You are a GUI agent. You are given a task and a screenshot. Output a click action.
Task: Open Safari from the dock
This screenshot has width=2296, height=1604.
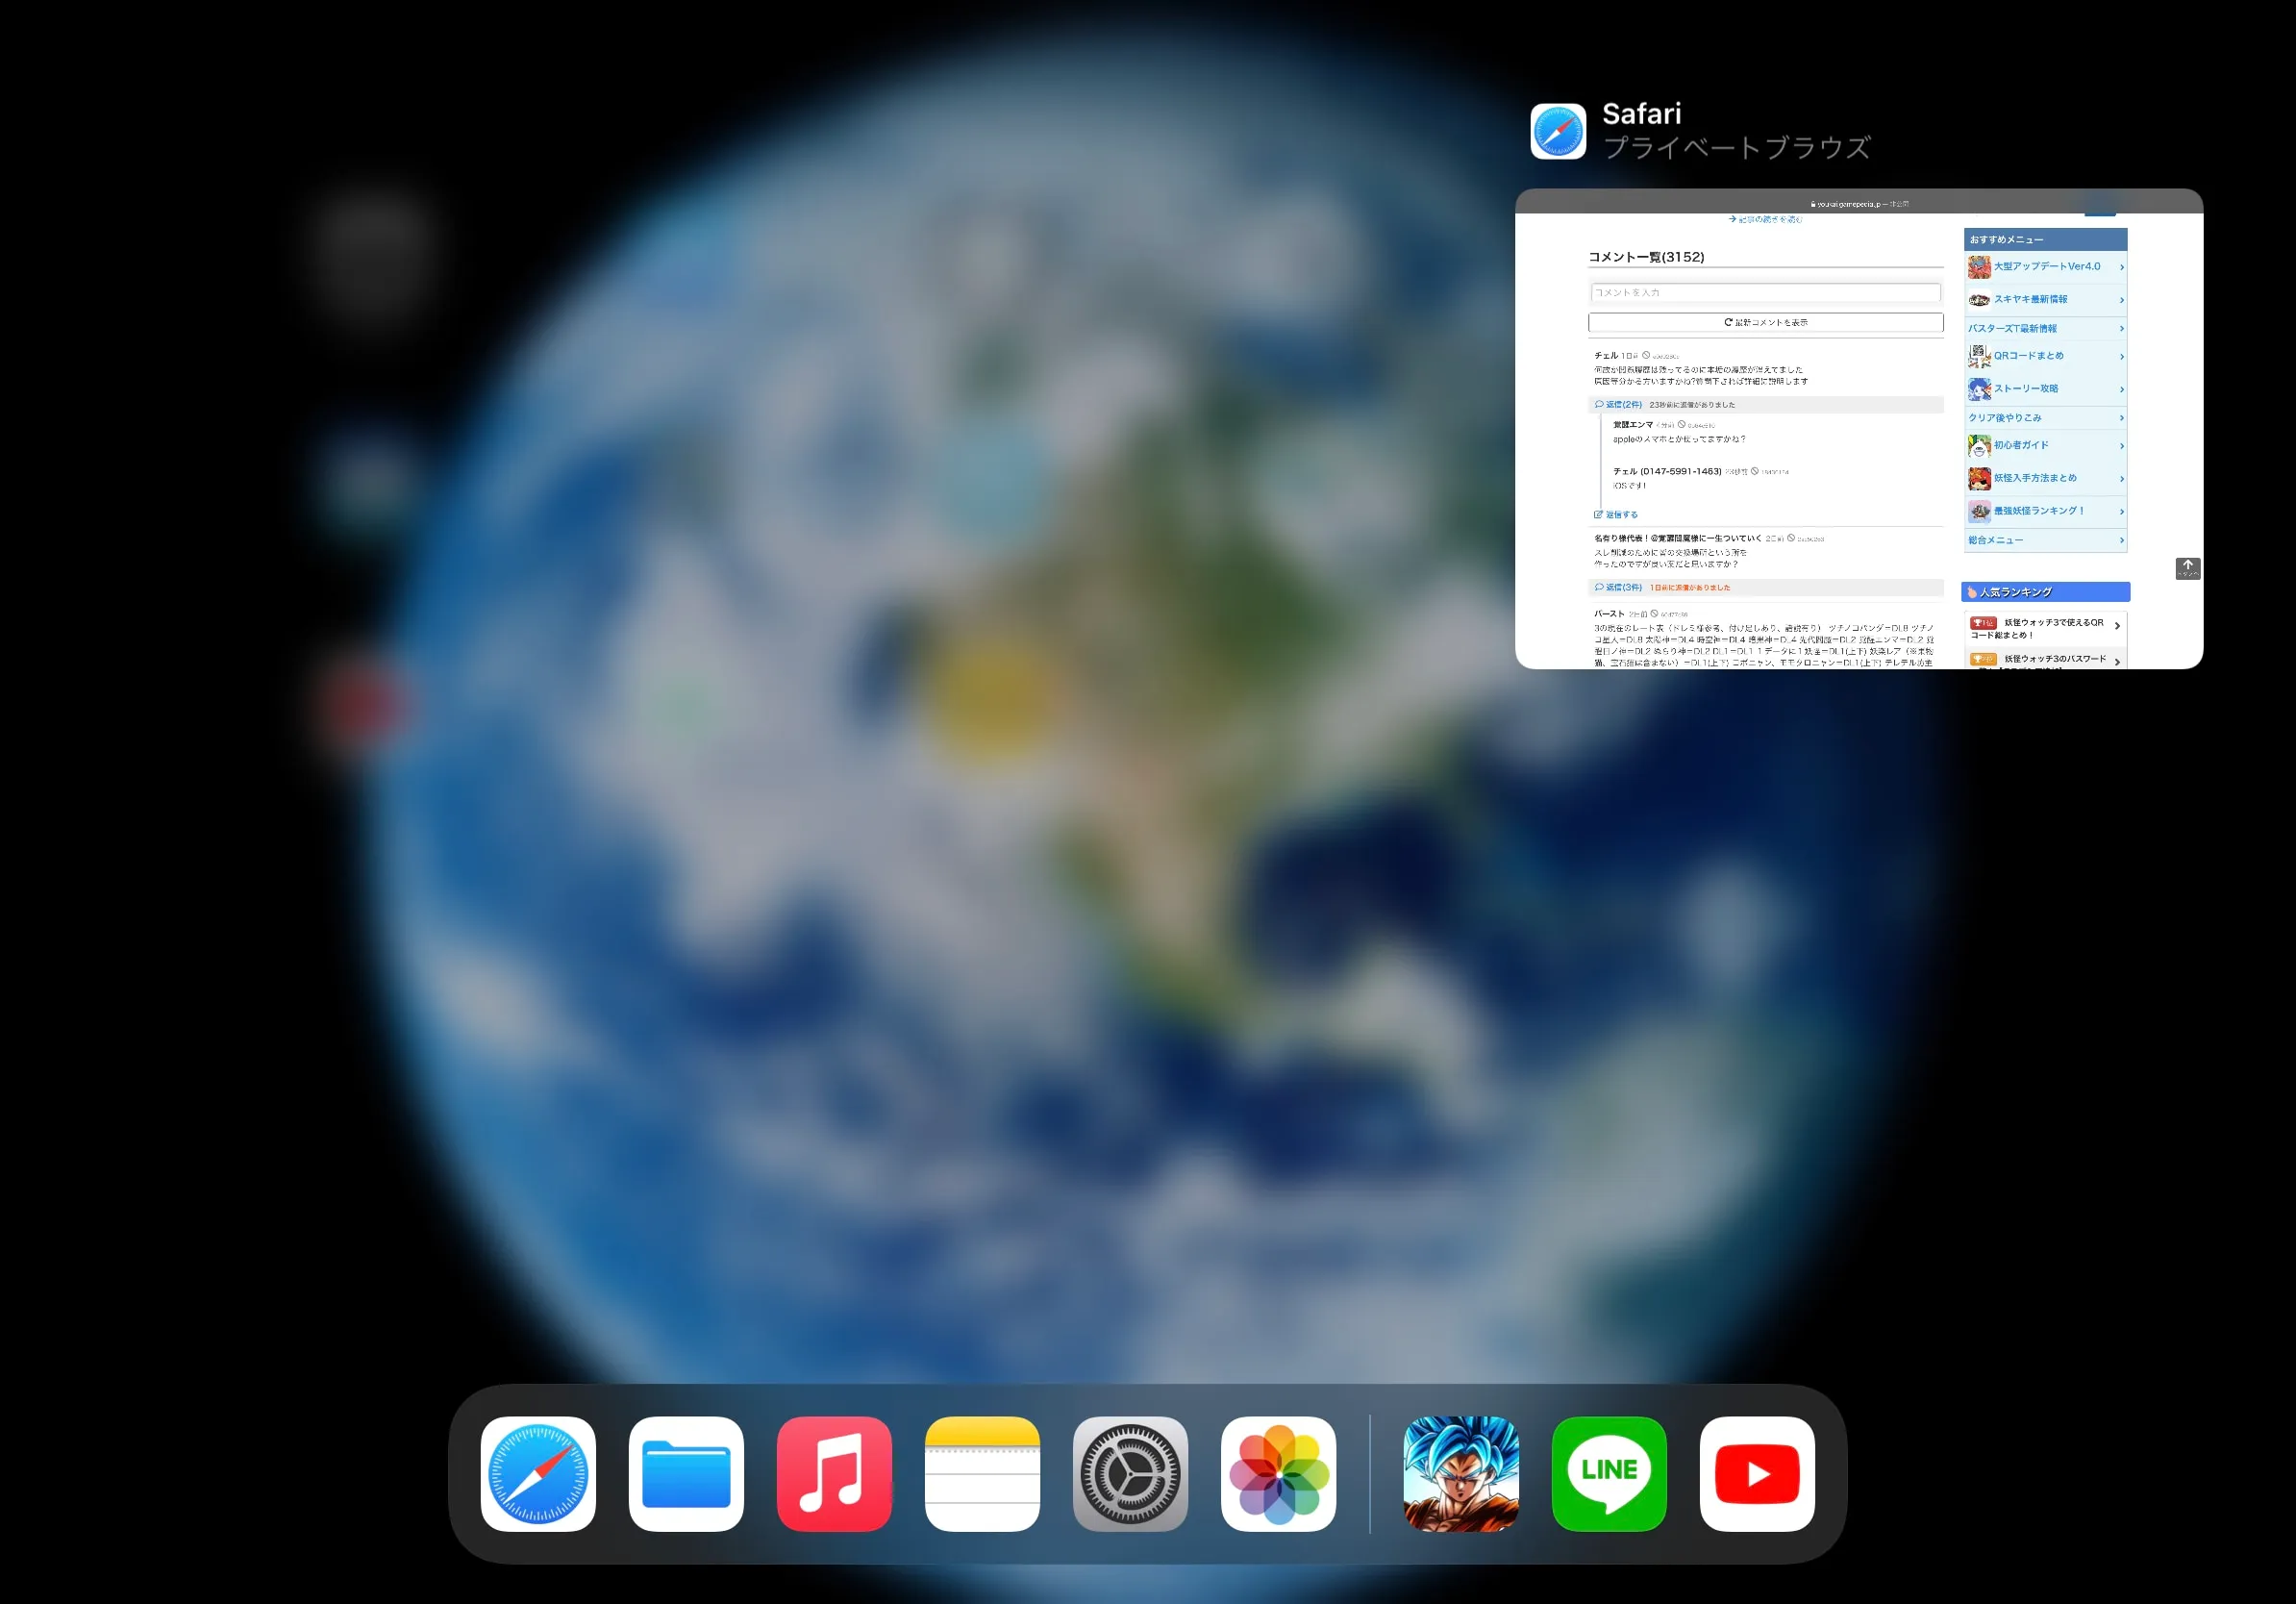pyautogui.click(x=538, y=1473)
